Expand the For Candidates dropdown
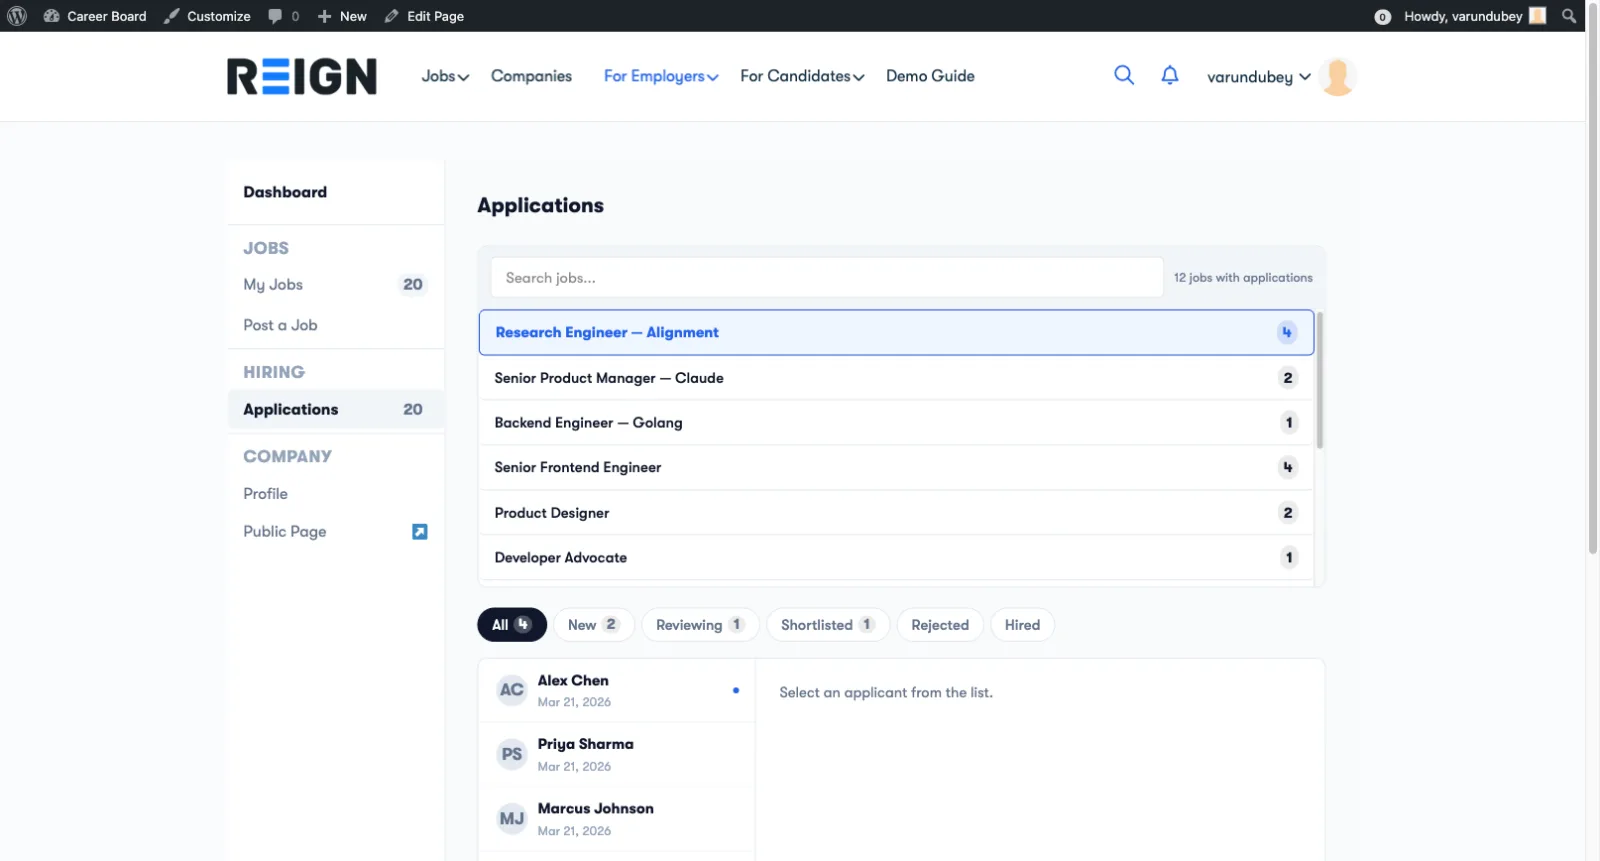The height and width of the screenshot is (861, 1600). coord(802,76)
